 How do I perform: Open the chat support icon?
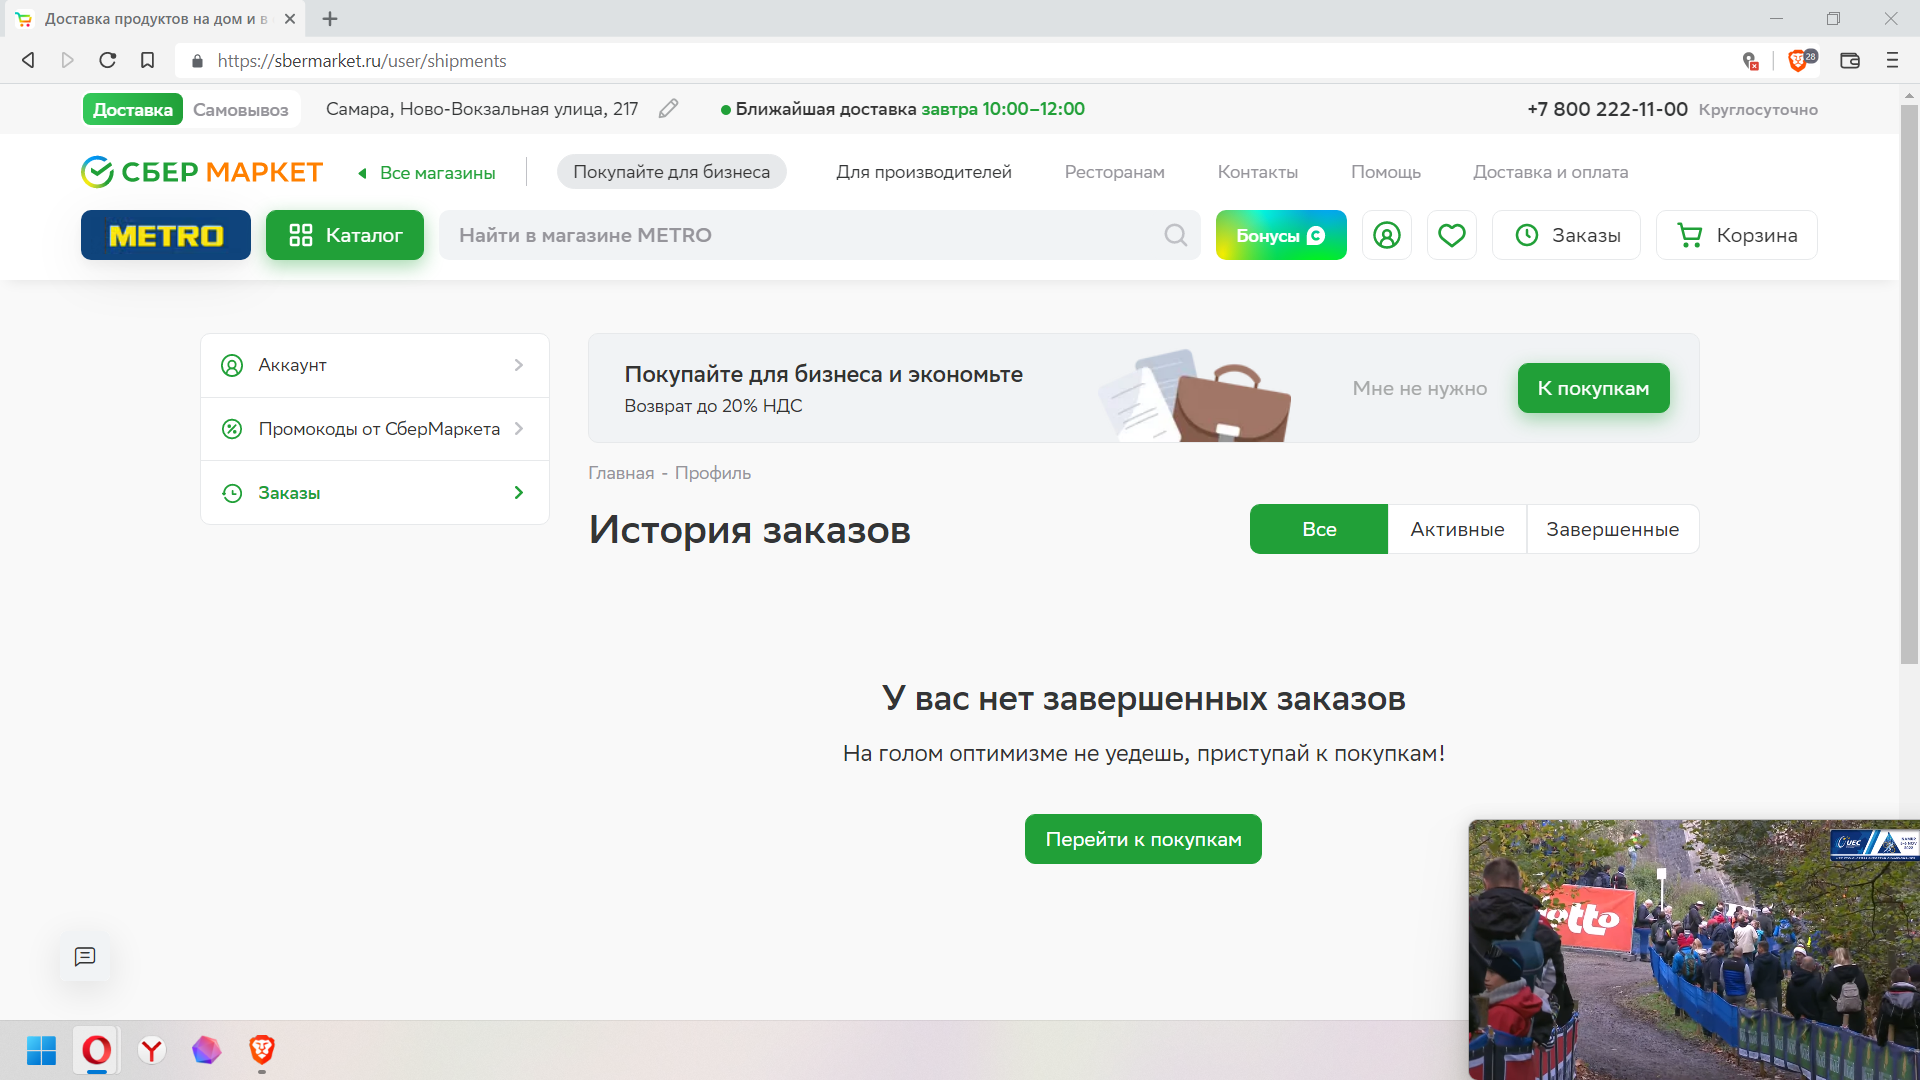[x=85, y=957]
